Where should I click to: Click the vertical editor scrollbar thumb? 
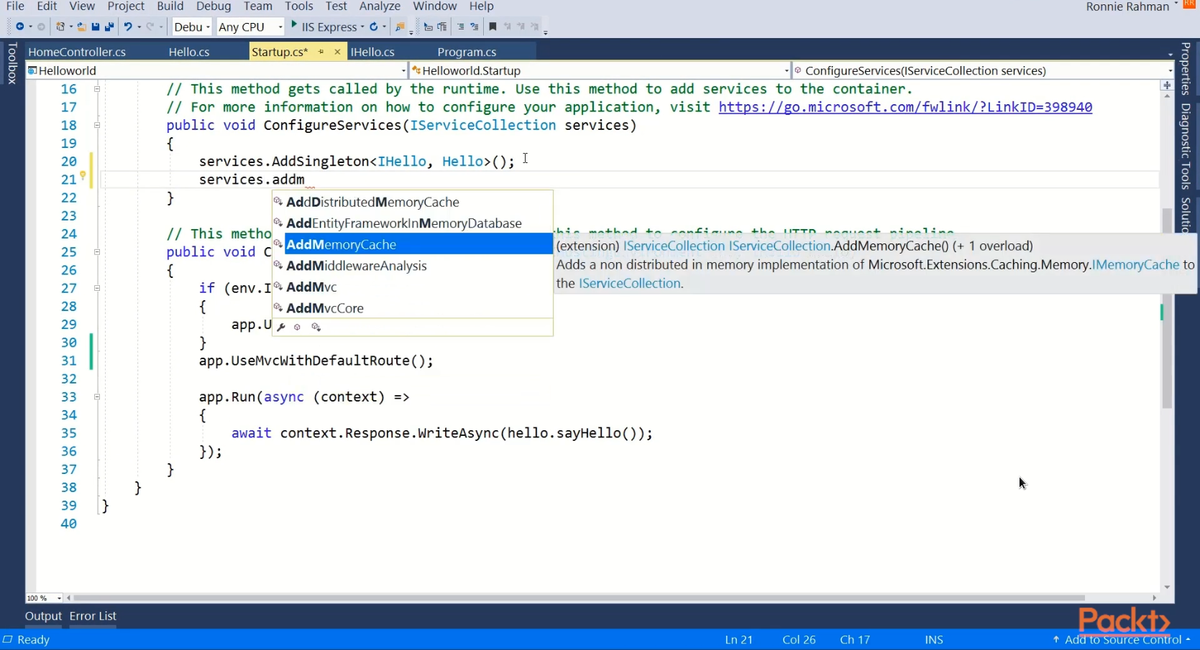click(x=1167, y=308)
